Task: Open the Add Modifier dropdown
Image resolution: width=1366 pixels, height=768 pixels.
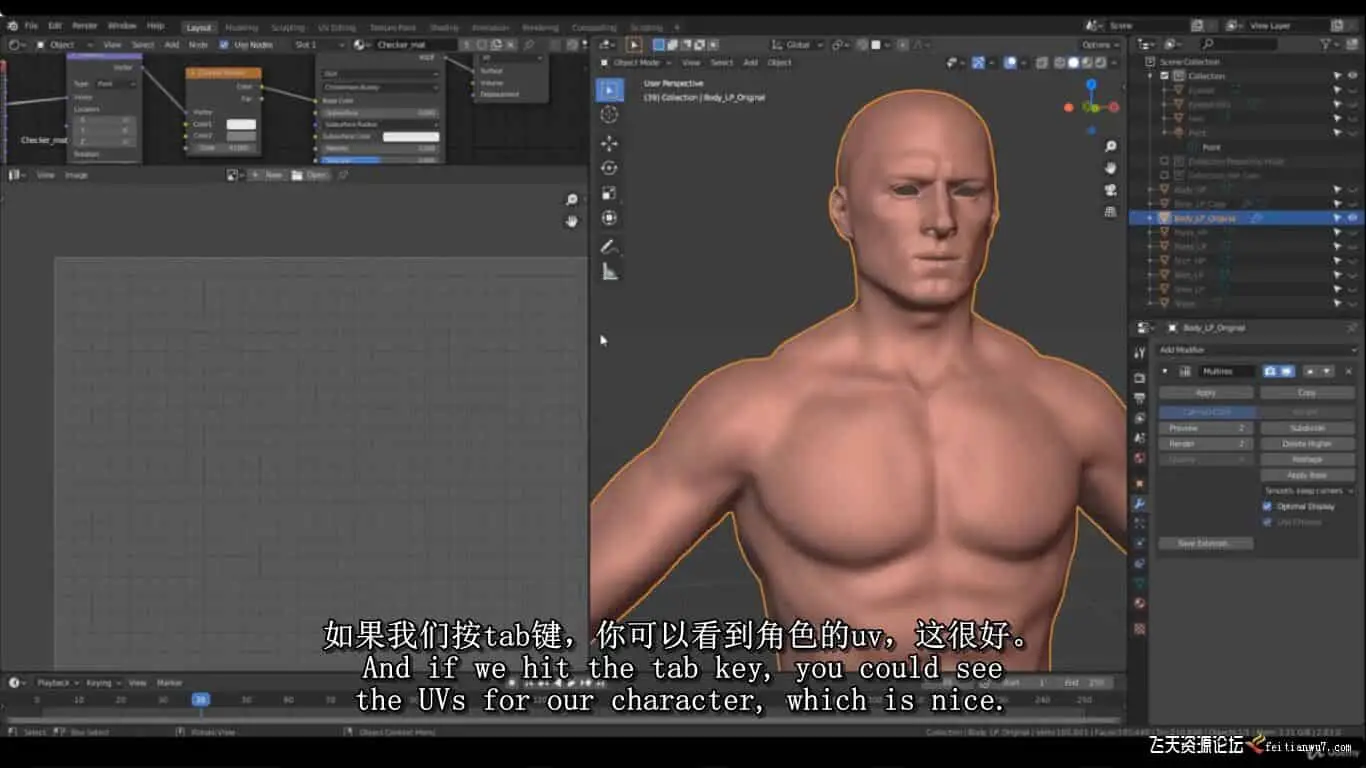Action: (x=1257, y=350)
